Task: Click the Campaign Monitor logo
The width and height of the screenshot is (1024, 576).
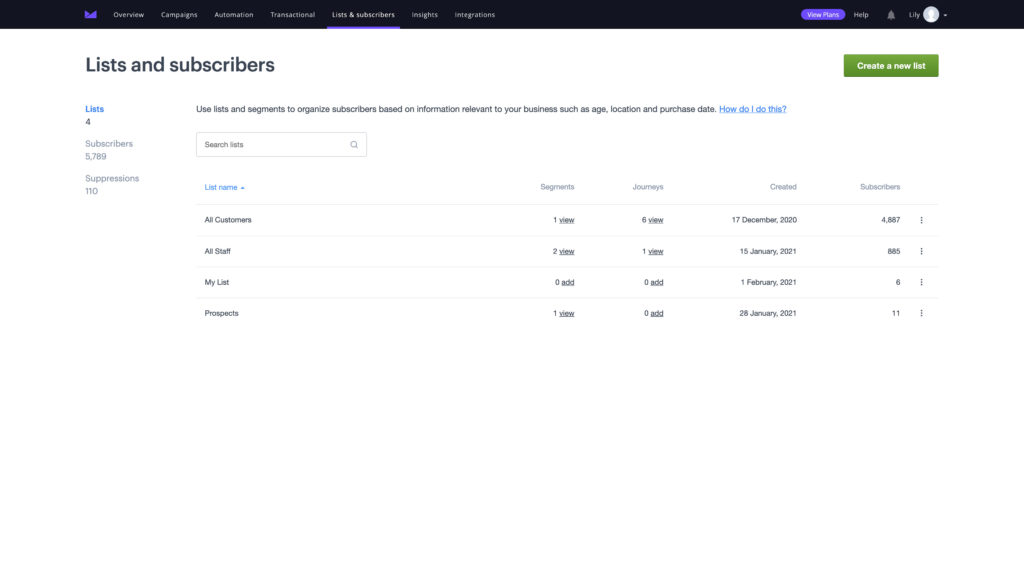Action: [89, 14]
